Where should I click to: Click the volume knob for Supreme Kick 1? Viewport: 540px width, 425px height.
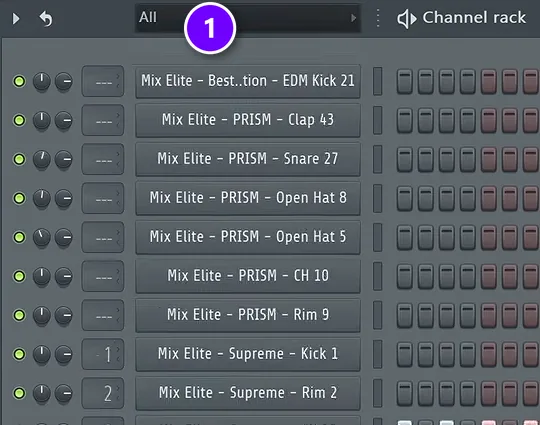click(x=64, y=354)
